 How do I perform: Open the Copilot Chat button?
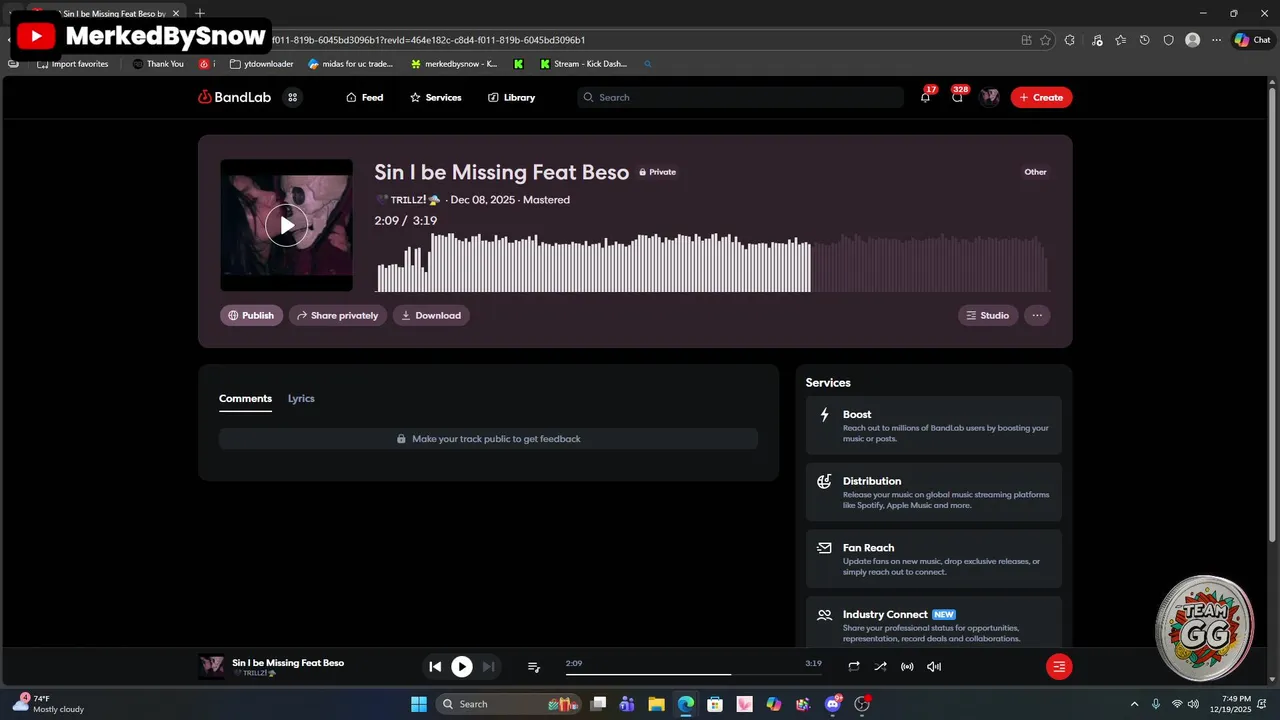point(1251,40)
